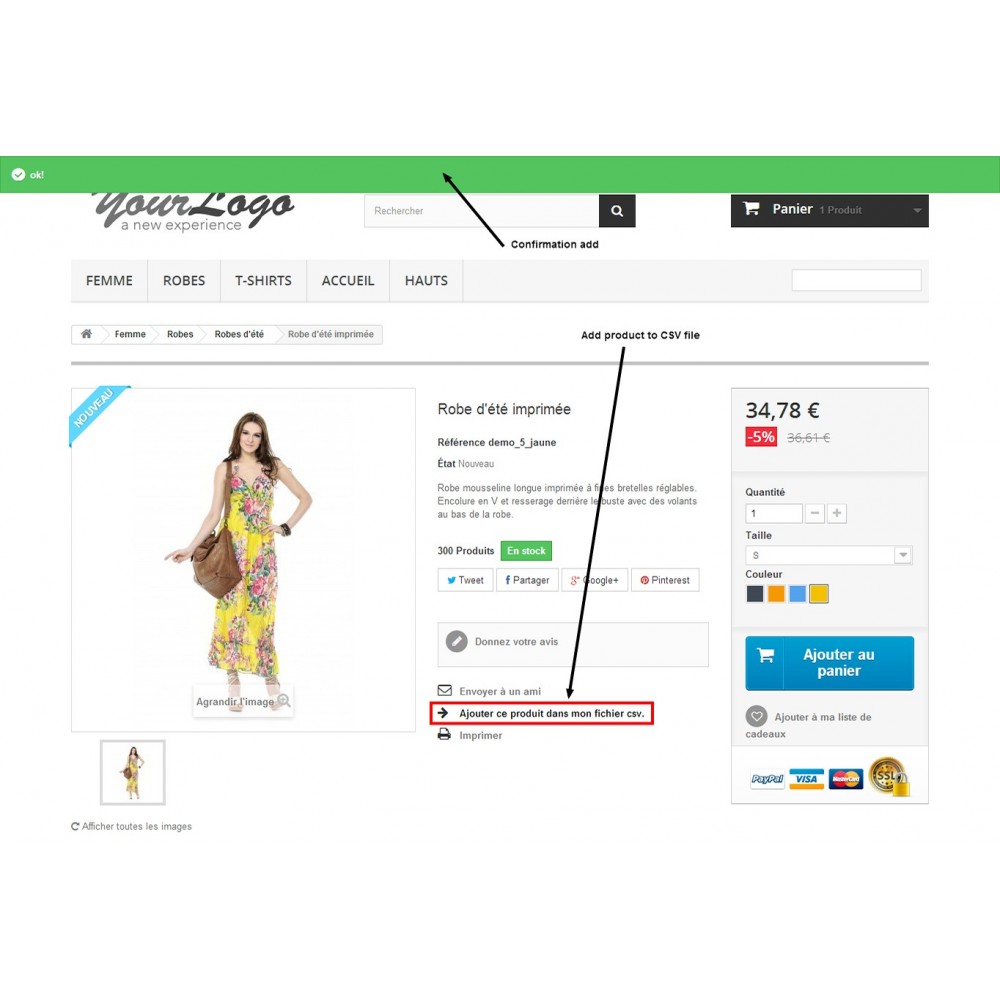The height and width of the screenshot is (1000, 1000).
Task: Expand the Panier cart dropdown arrow
Action: coord(917,210)
